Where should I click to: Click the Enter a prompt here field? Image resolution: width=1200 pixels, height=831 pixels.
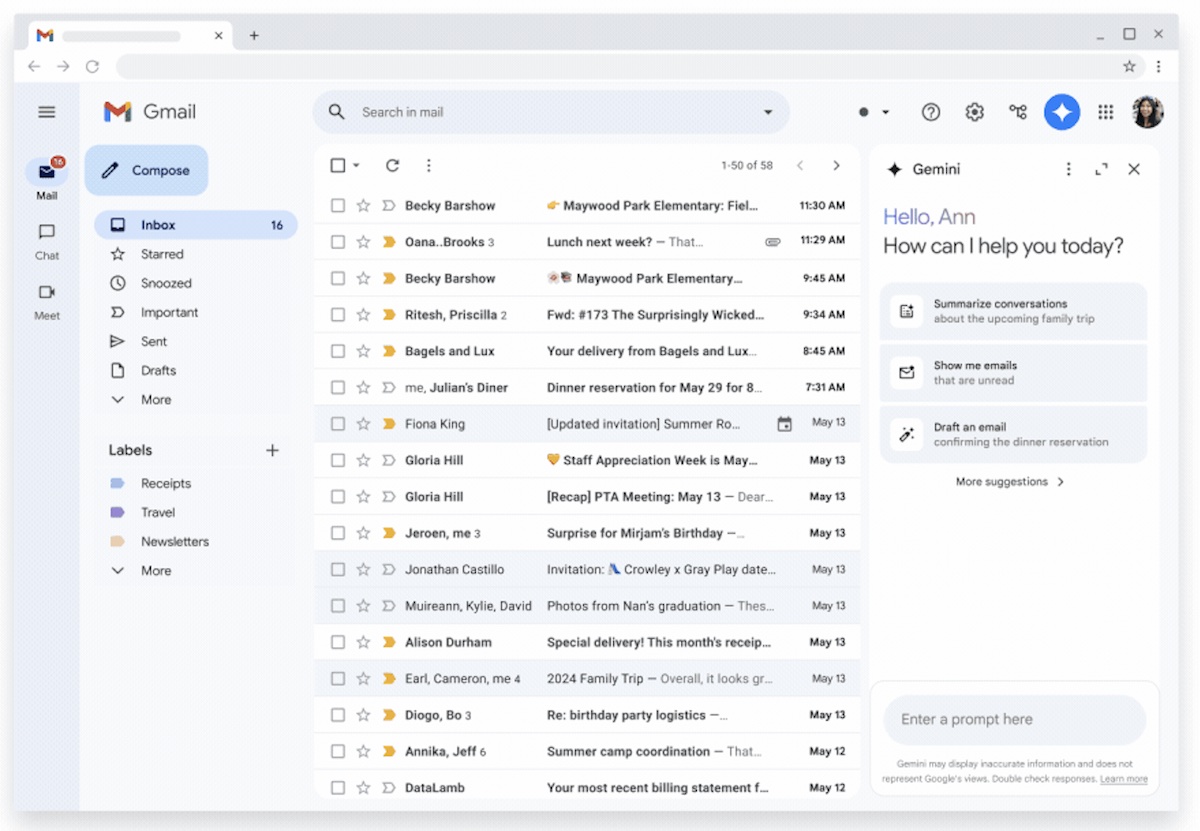[x=1014, y=719]
